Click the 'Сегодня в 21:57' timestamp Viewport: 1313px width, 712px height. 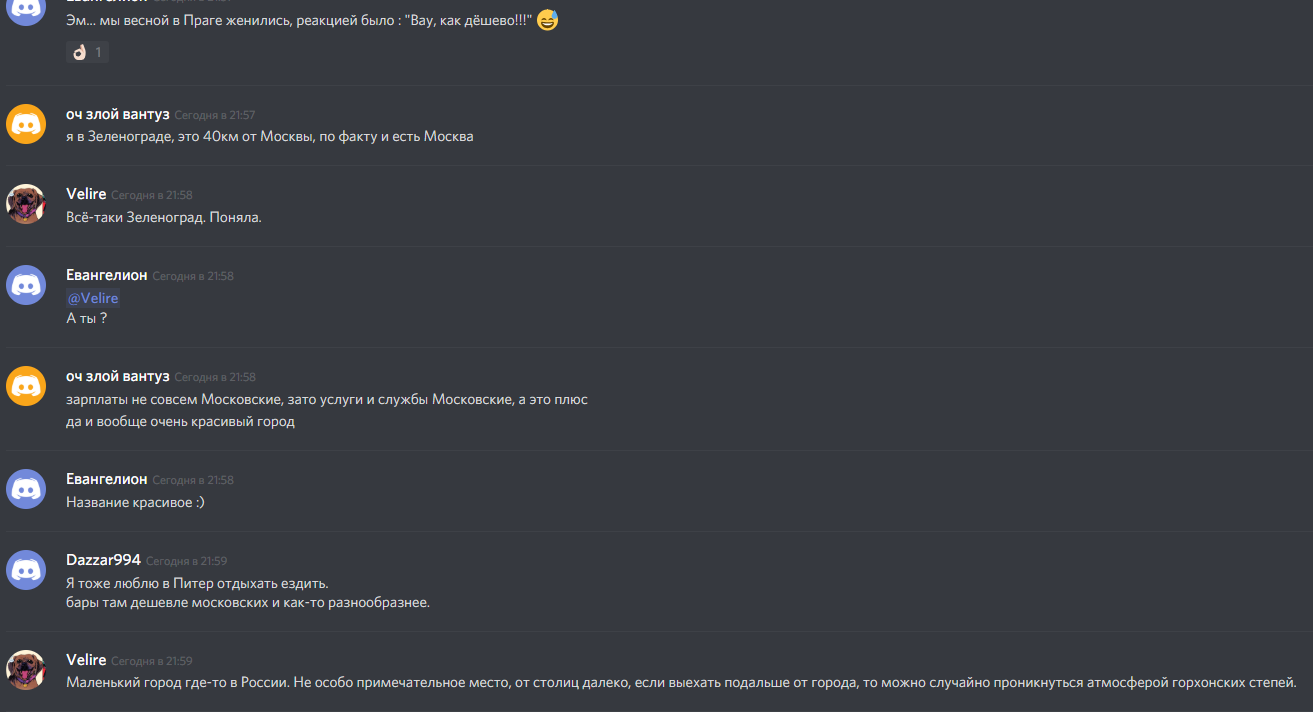[215, 115]
